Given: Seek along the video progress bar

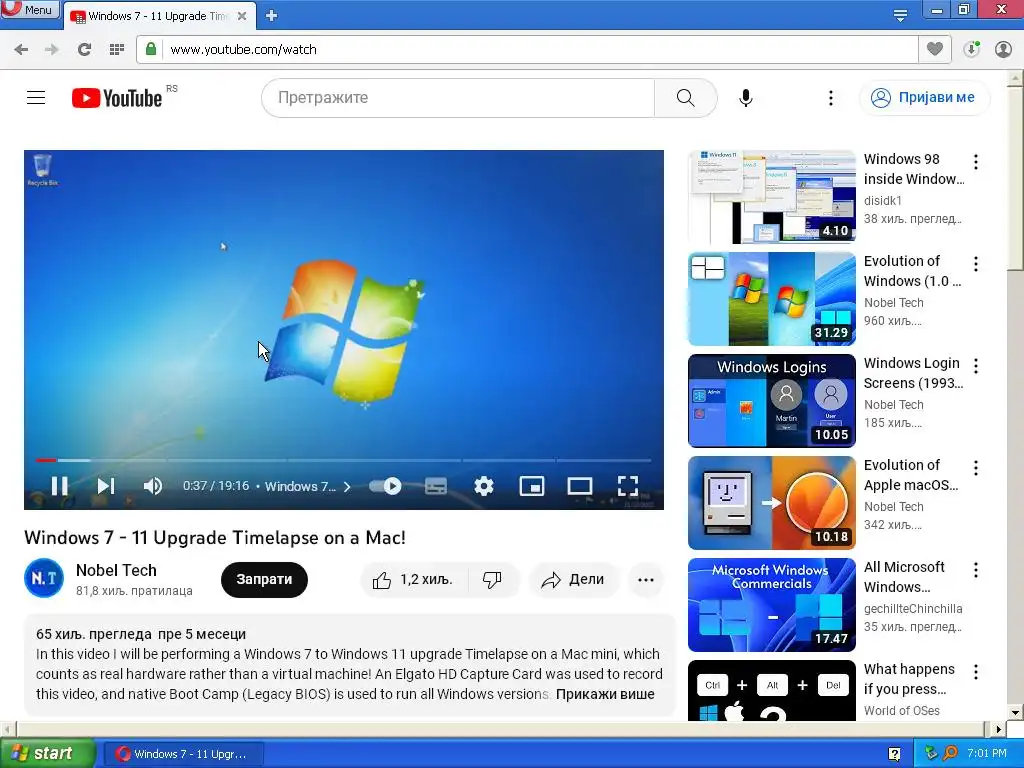Looking at the screenshot, I should pos(344,460).
